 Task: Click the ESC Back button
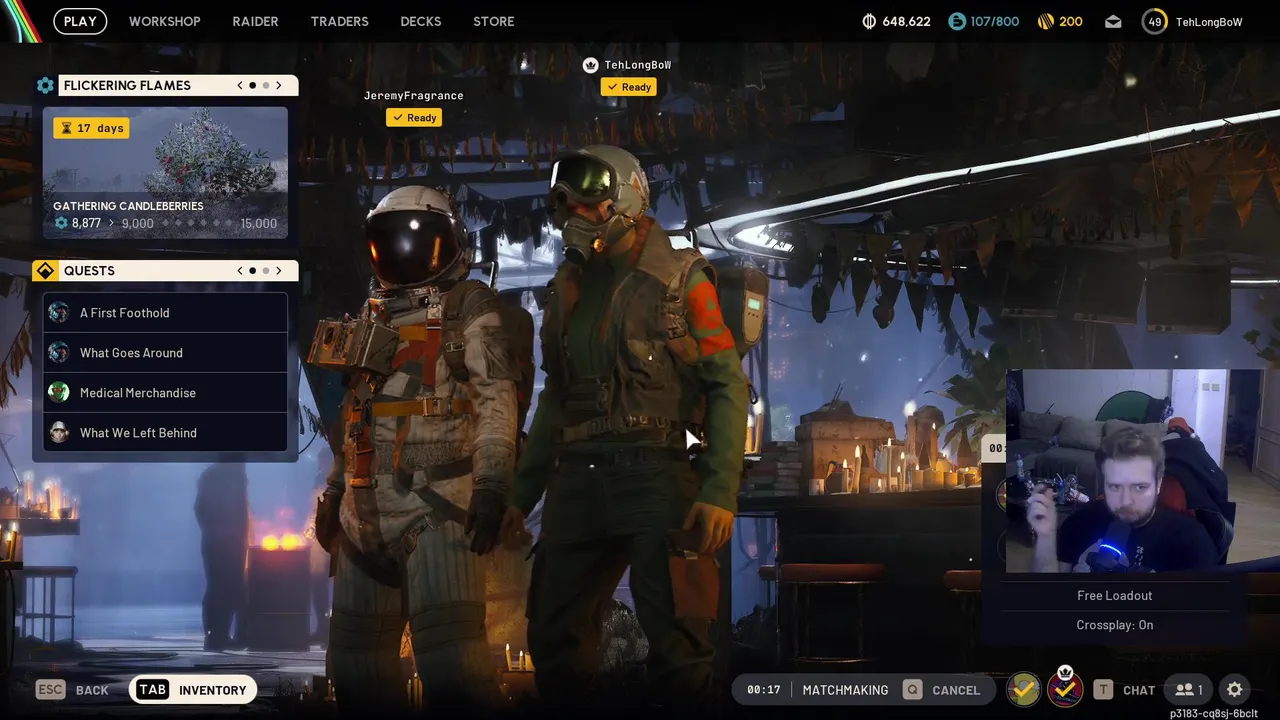(x=72, y=690)
